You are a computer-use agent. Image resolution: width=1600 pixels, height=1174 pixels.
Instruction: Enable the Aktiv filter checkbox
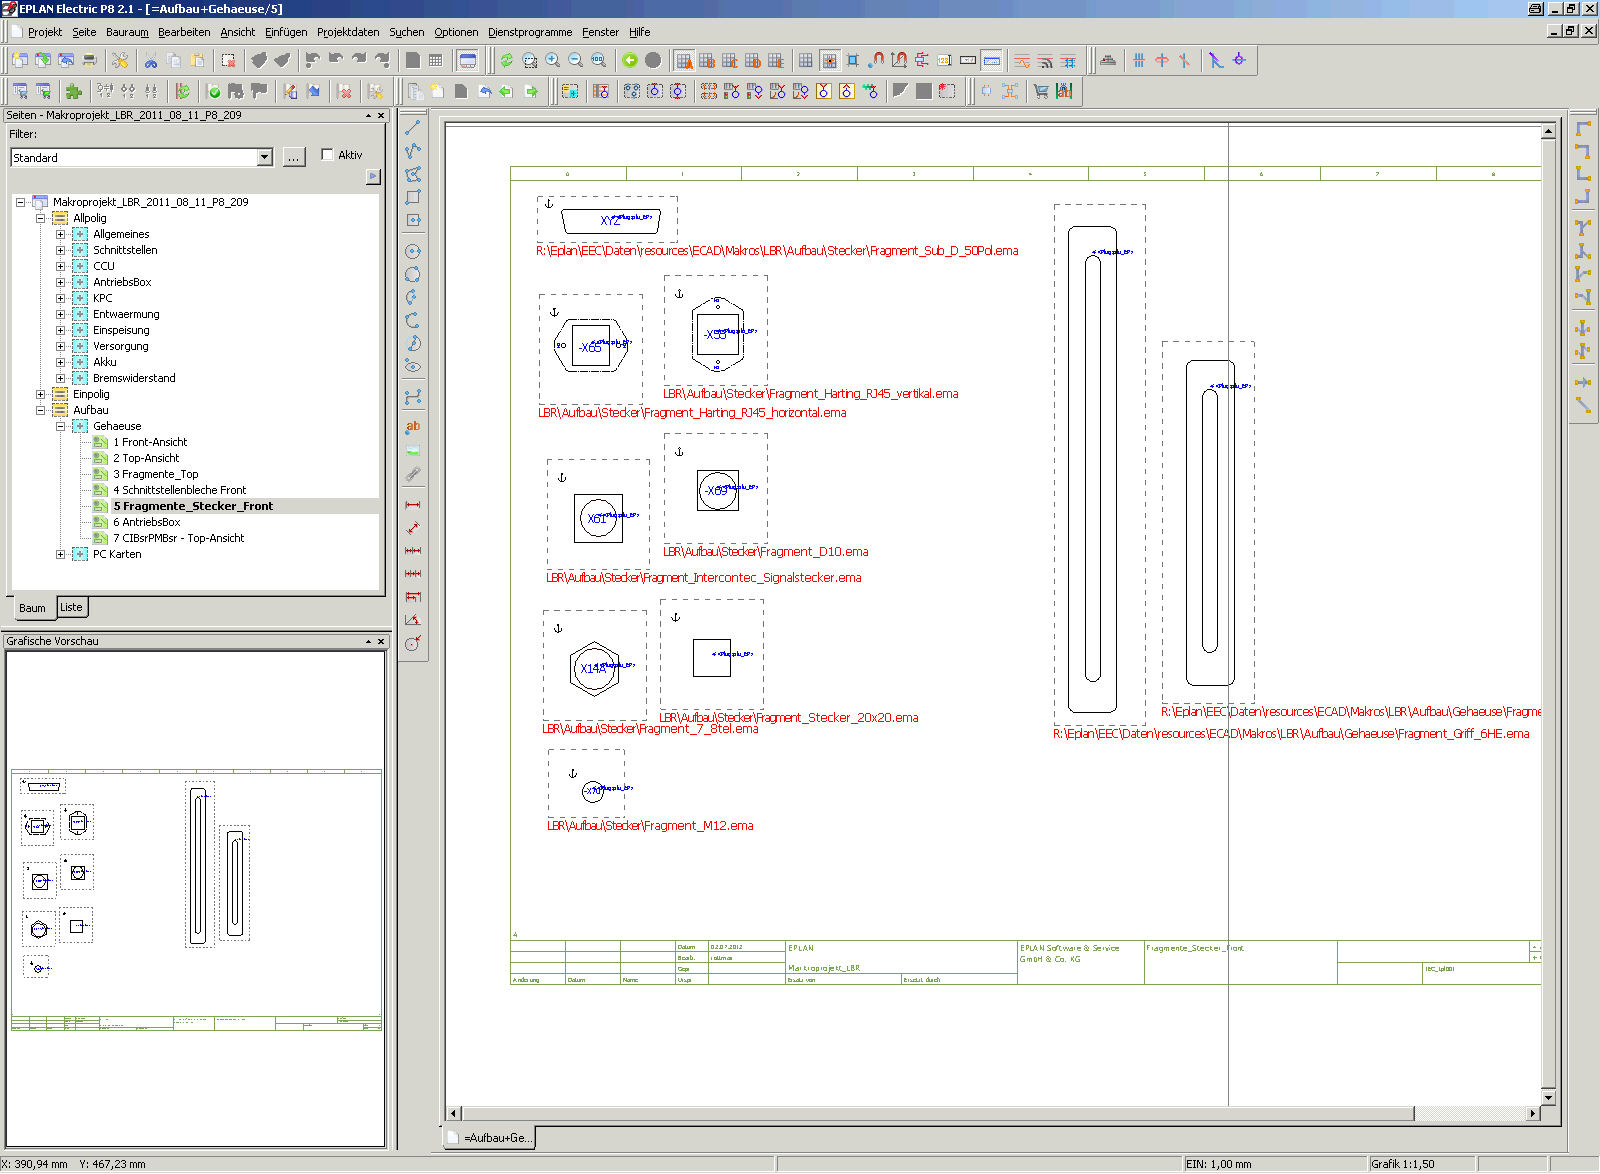327,155
